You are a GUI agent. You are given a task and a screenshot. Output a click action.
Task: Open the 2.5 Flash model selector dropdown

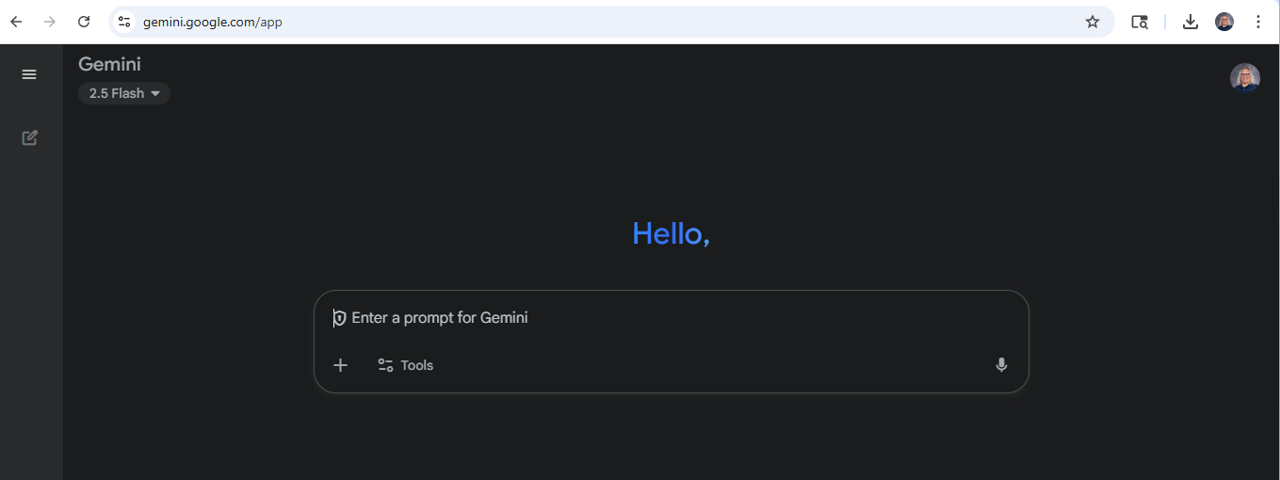coord(124,93)
